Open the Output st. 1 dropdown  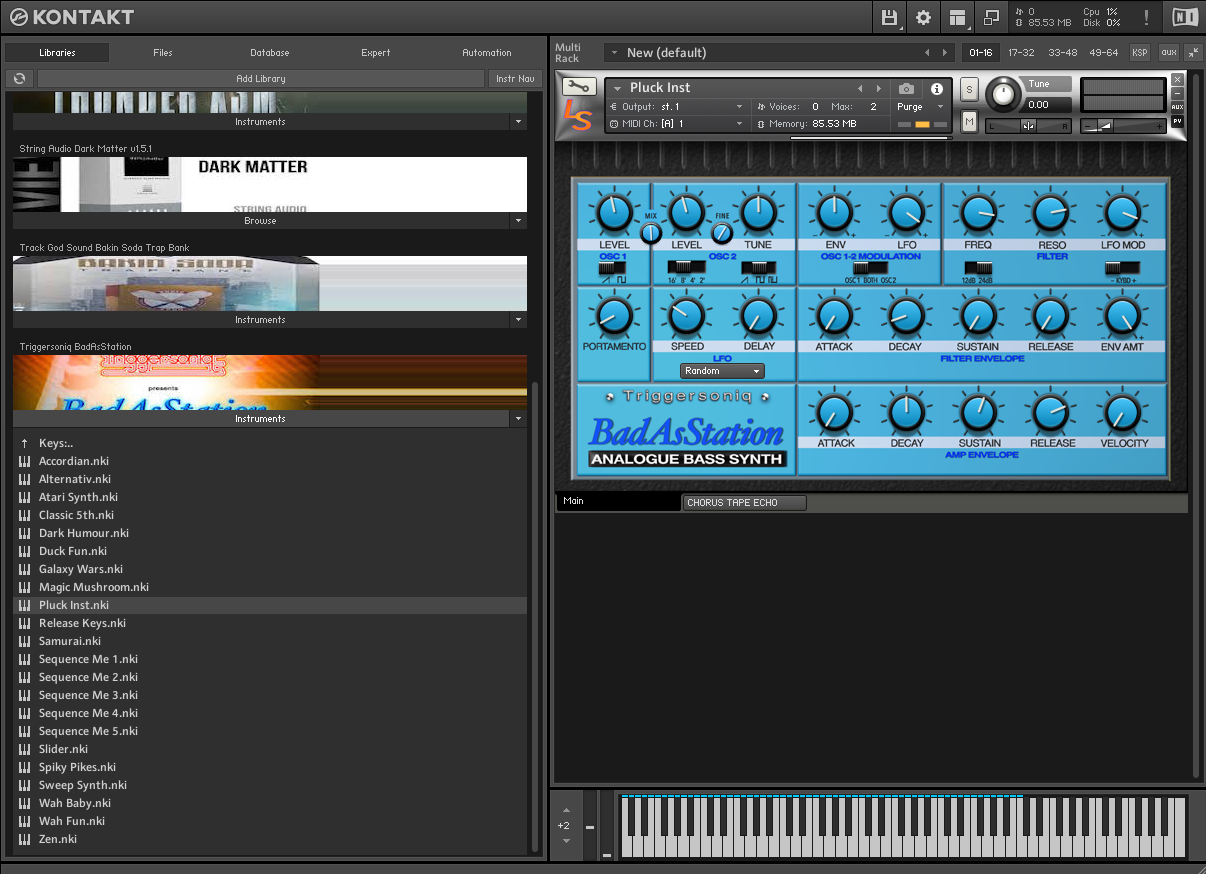coord(677,107)
